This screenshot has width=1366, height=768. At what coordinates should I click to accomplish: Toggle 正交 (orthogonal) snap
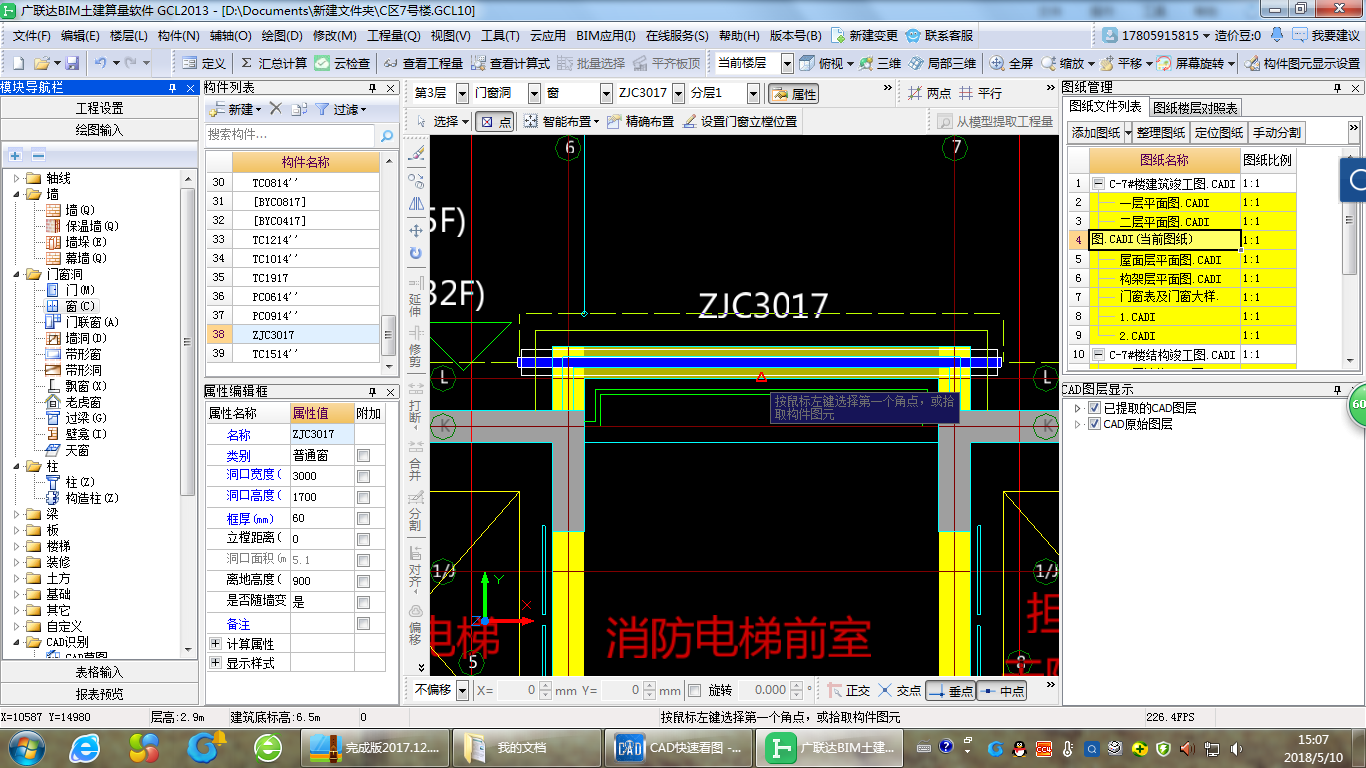tap(848, 690)
